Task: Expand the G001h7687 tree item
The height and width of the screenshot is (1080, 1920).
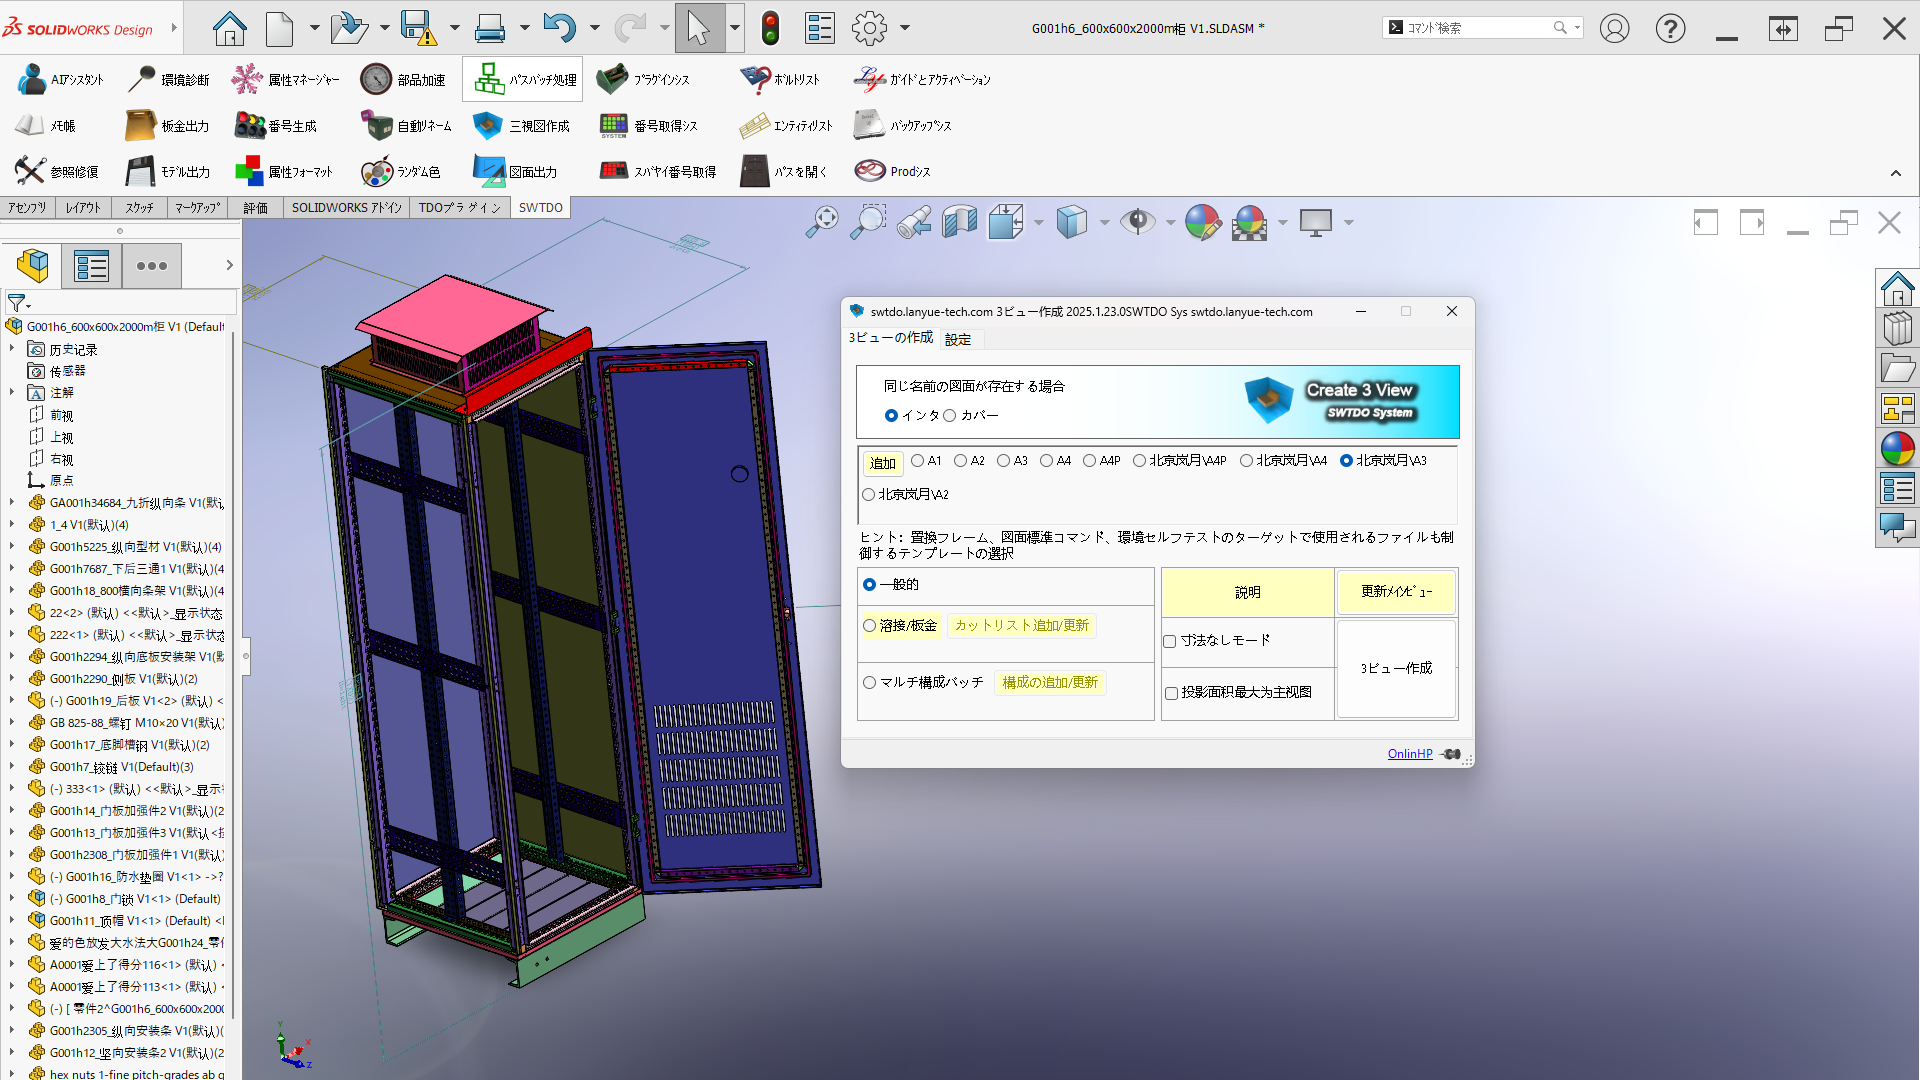Action: [x=12, y=569]
